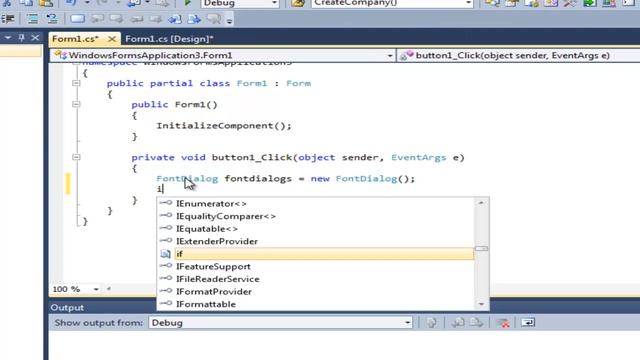The width and height of the screenshot is (640, 360).
Task: Click InitializeComponent(); in the code
Action: click(224, 126)
